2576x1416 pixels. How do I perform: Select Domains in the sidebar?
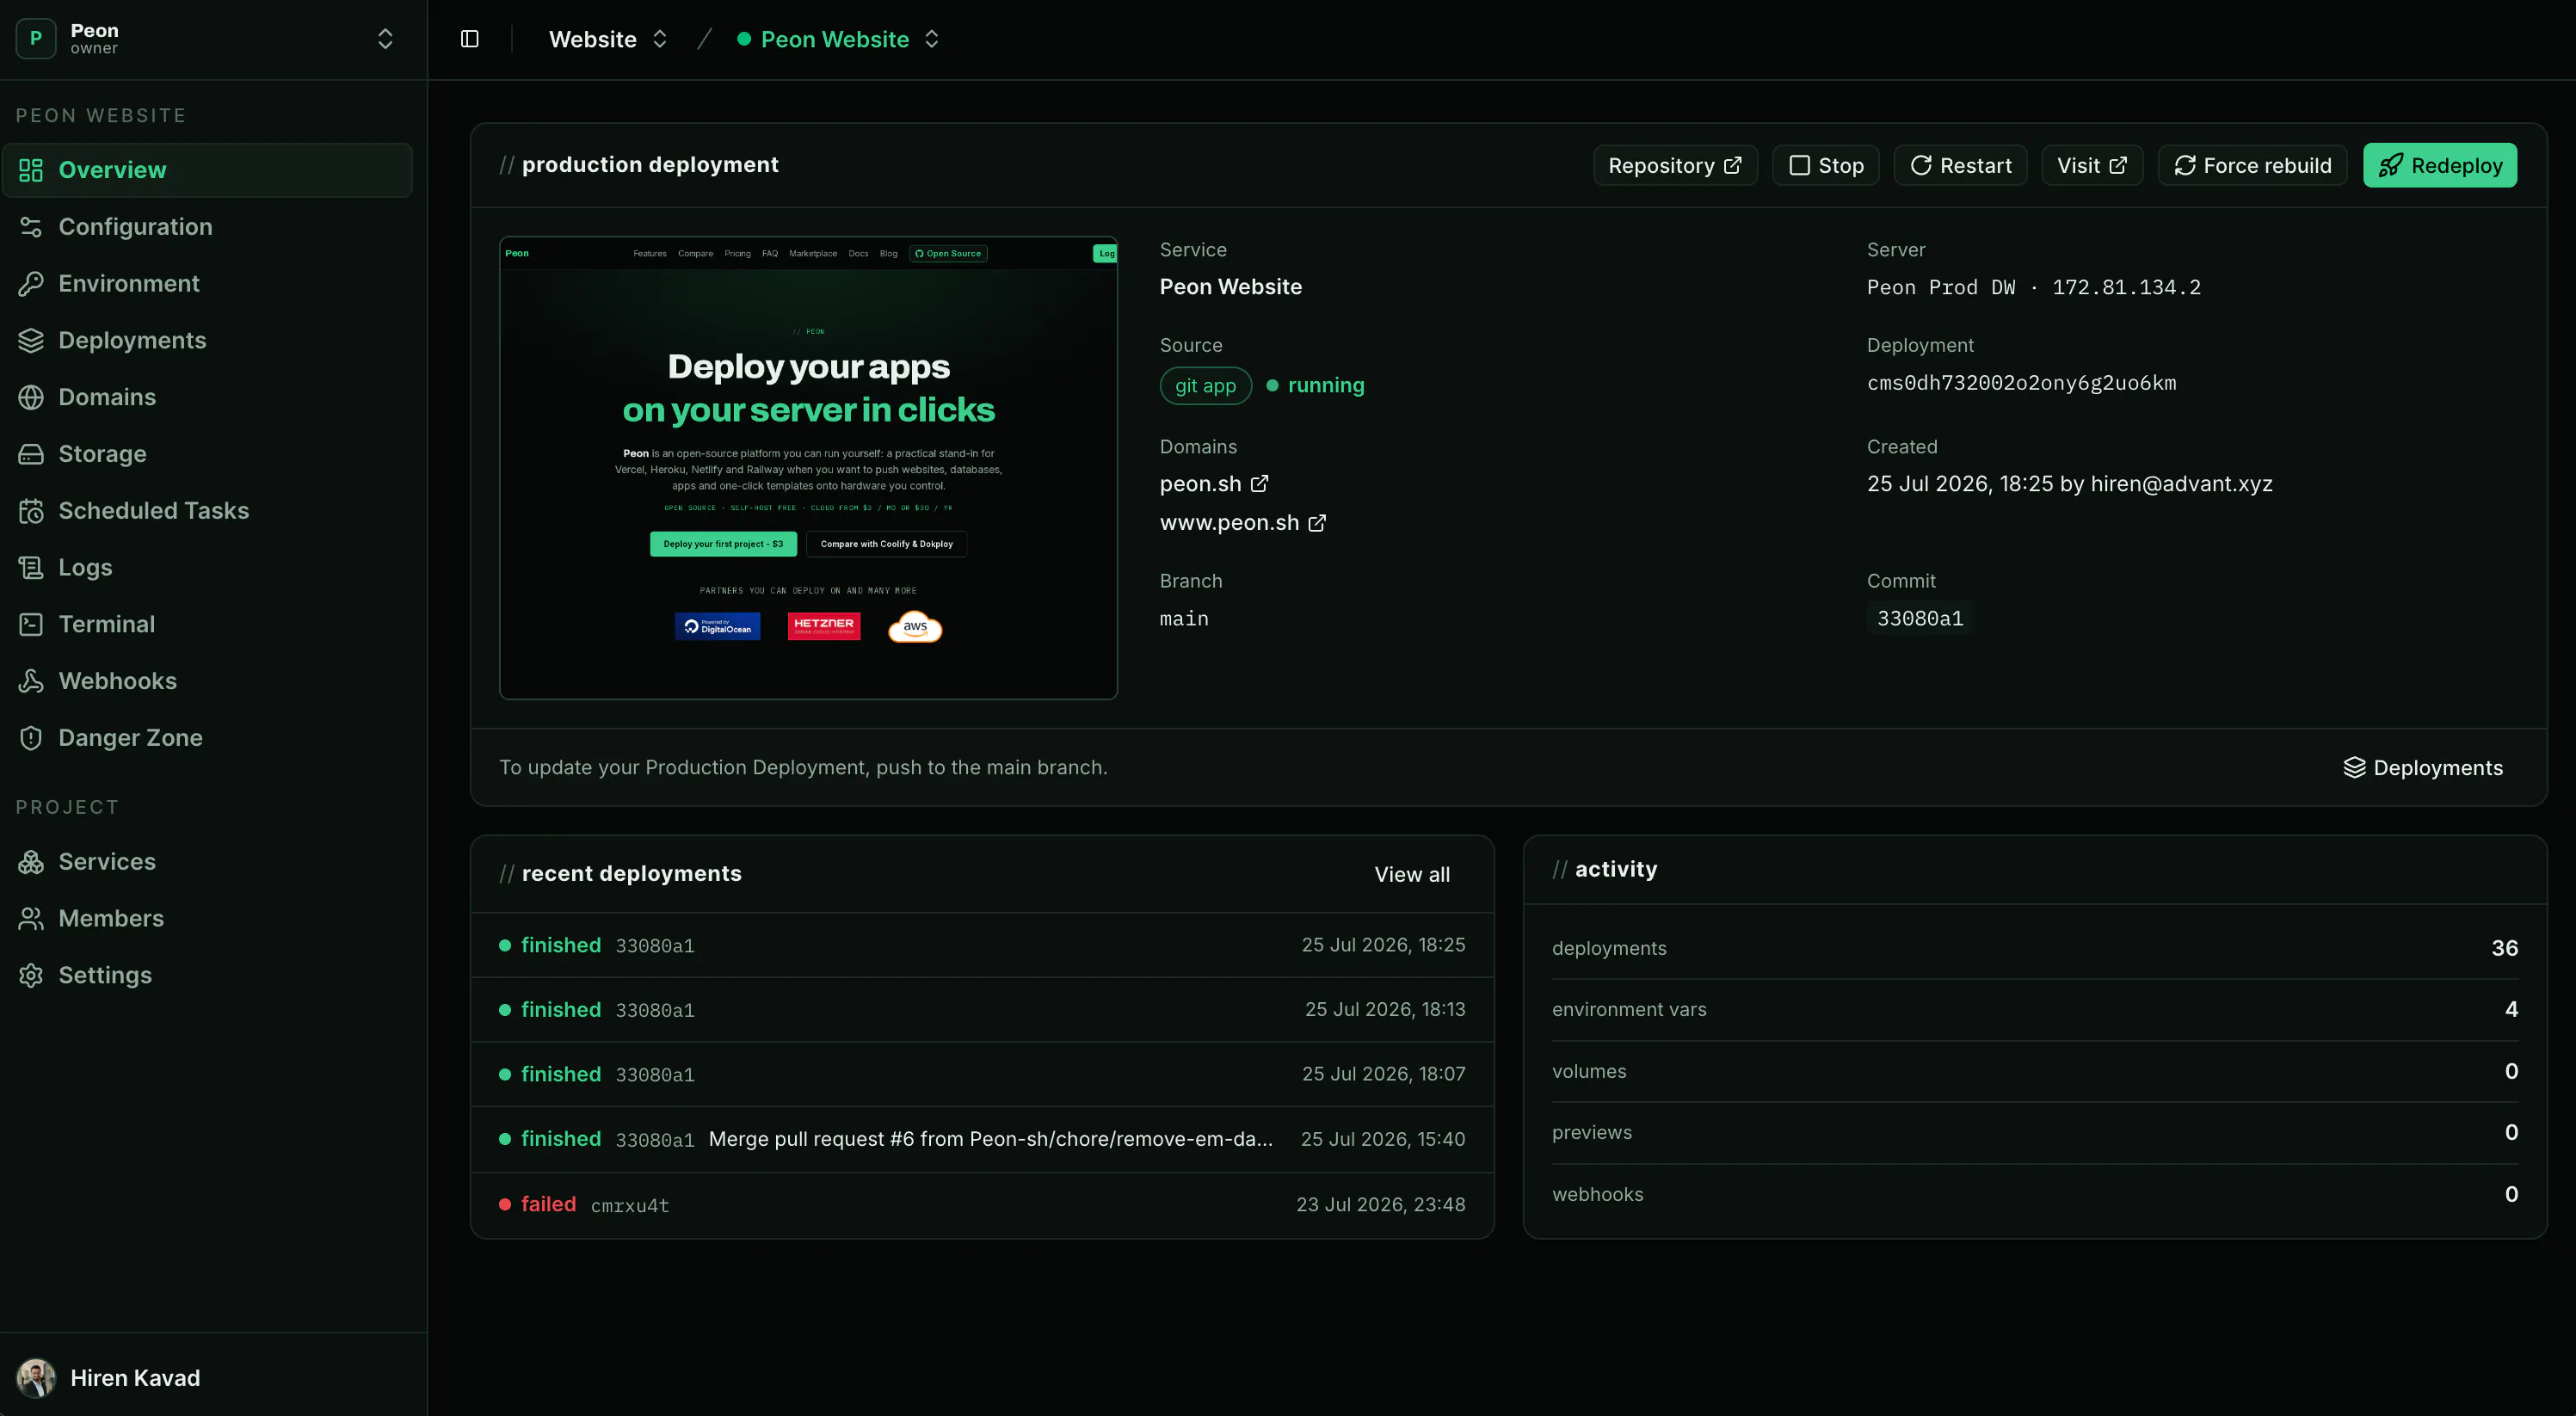pos(207,397)
